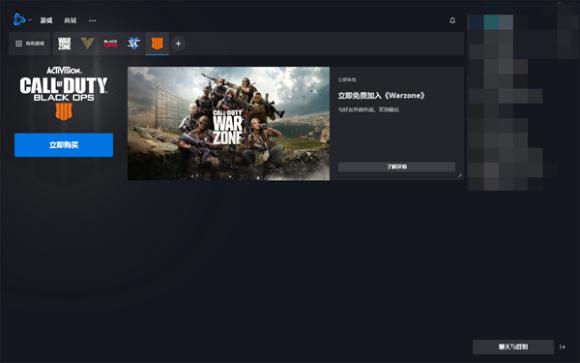Click the 立即免费加入《Warzone》 headline

[x=381, y=95]
